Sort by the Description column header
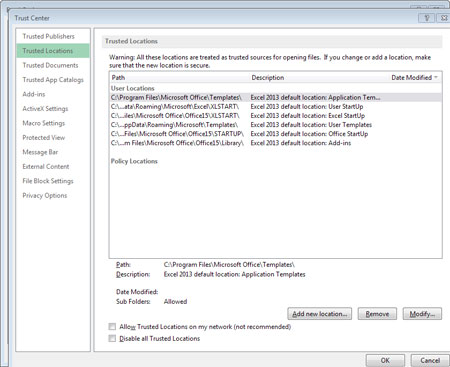 (268, 77)
